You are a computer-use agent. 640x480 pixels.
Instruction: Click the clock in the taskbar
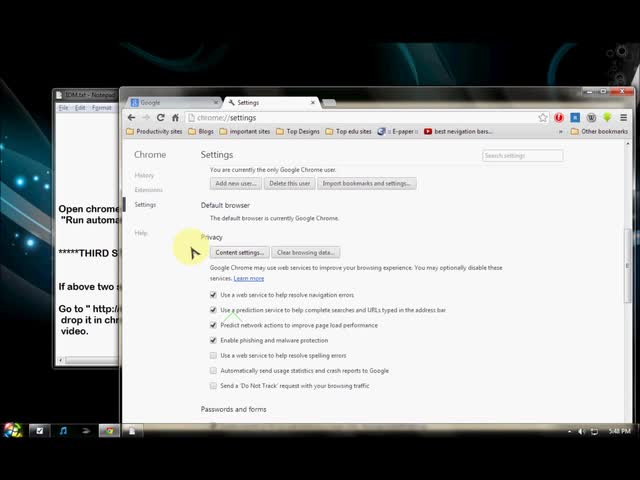(x=619, y=431)
